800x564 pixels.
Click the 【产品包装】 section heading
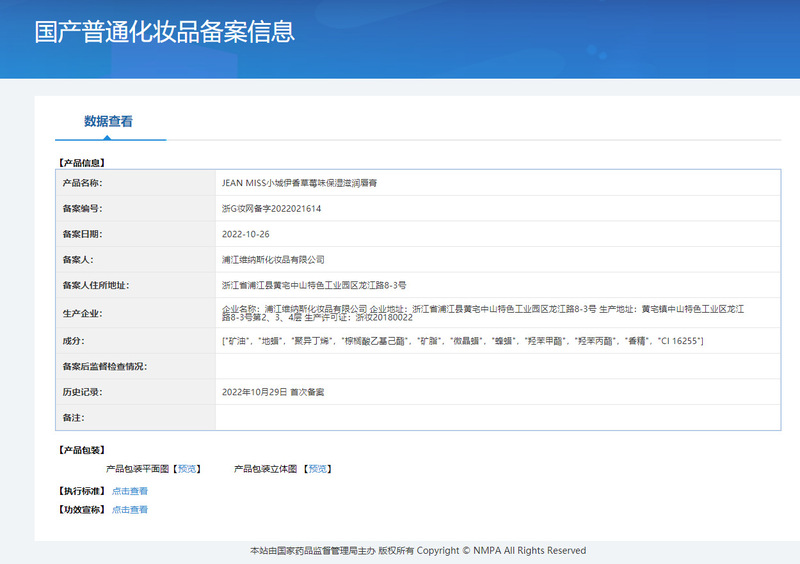click(83, 450)
